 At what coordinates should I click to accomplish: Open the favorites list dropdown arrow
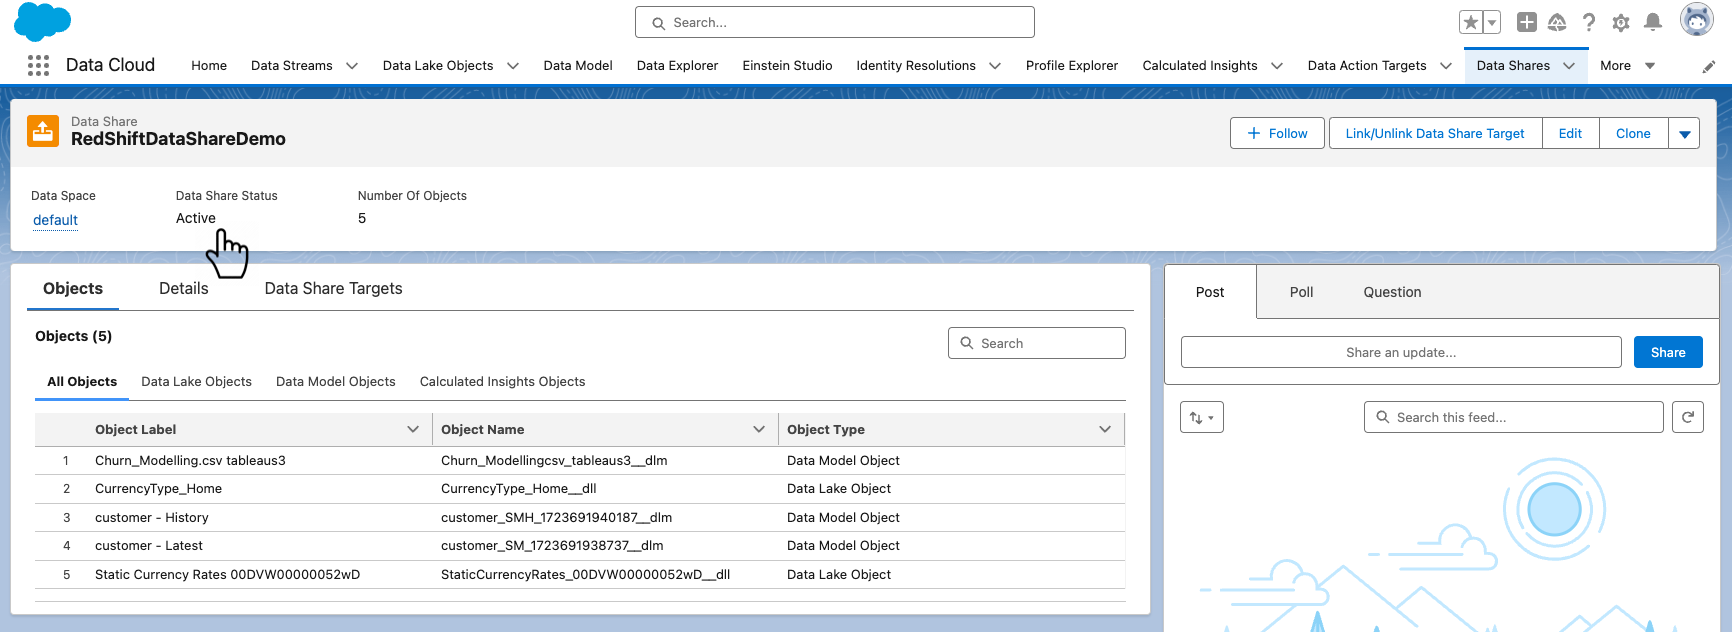click(x=1492, y=22)
